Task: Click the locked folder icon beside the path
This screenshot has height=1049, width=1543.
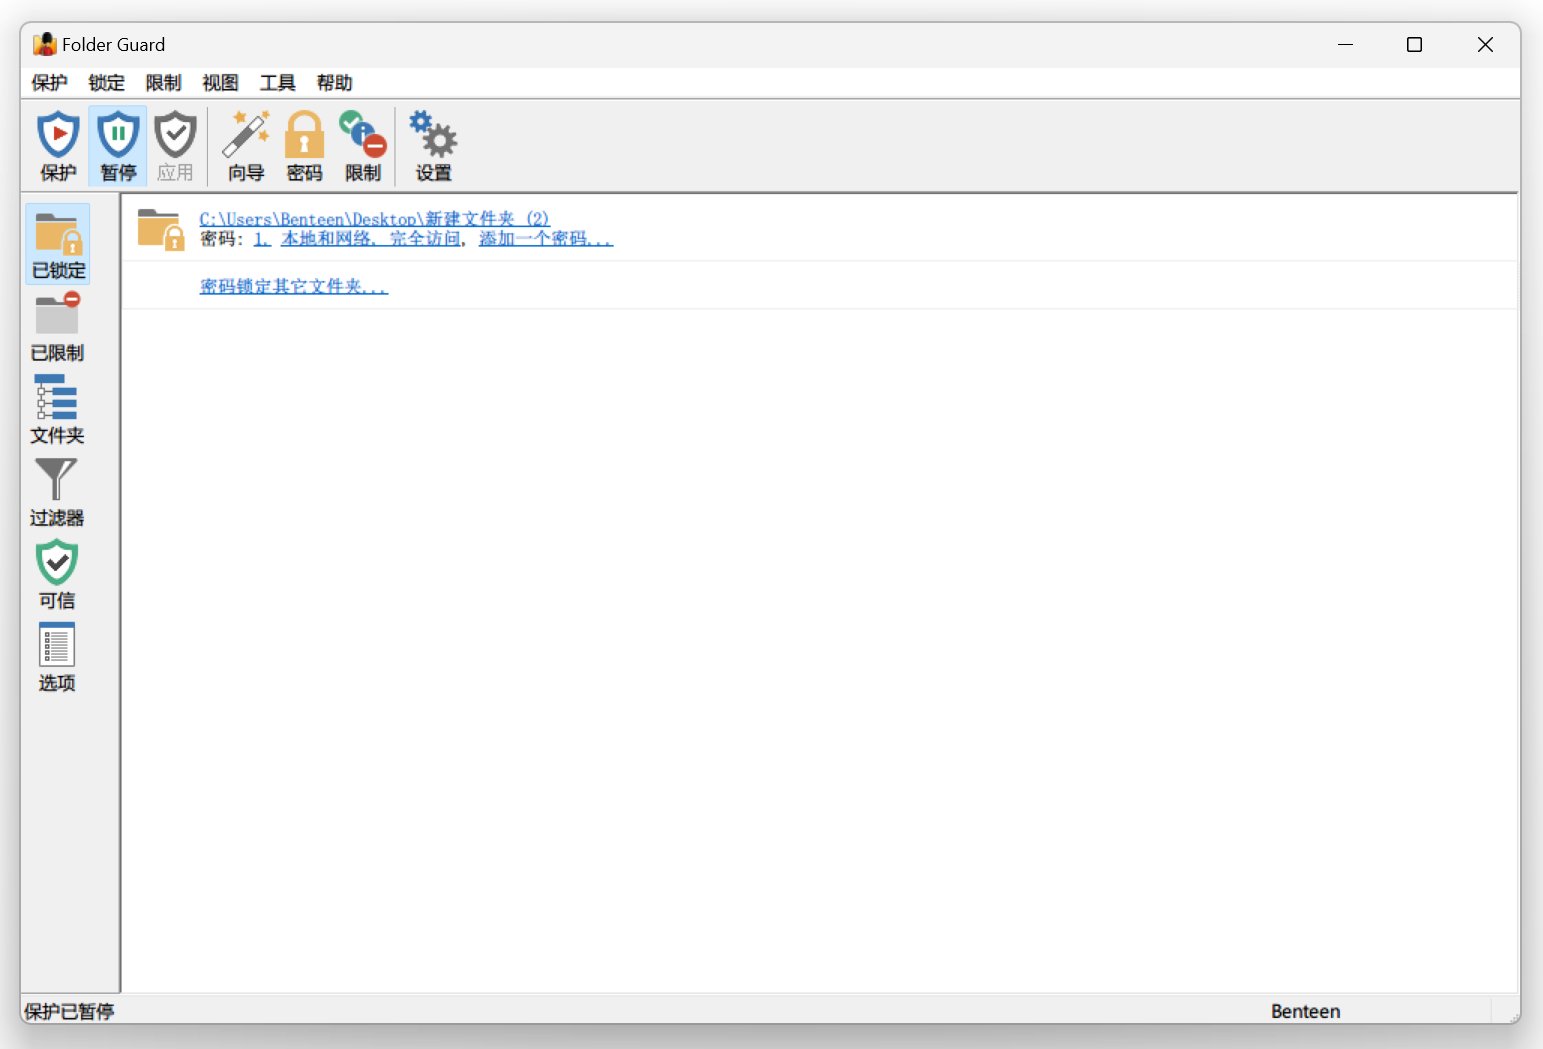Action: click(161, 229)
